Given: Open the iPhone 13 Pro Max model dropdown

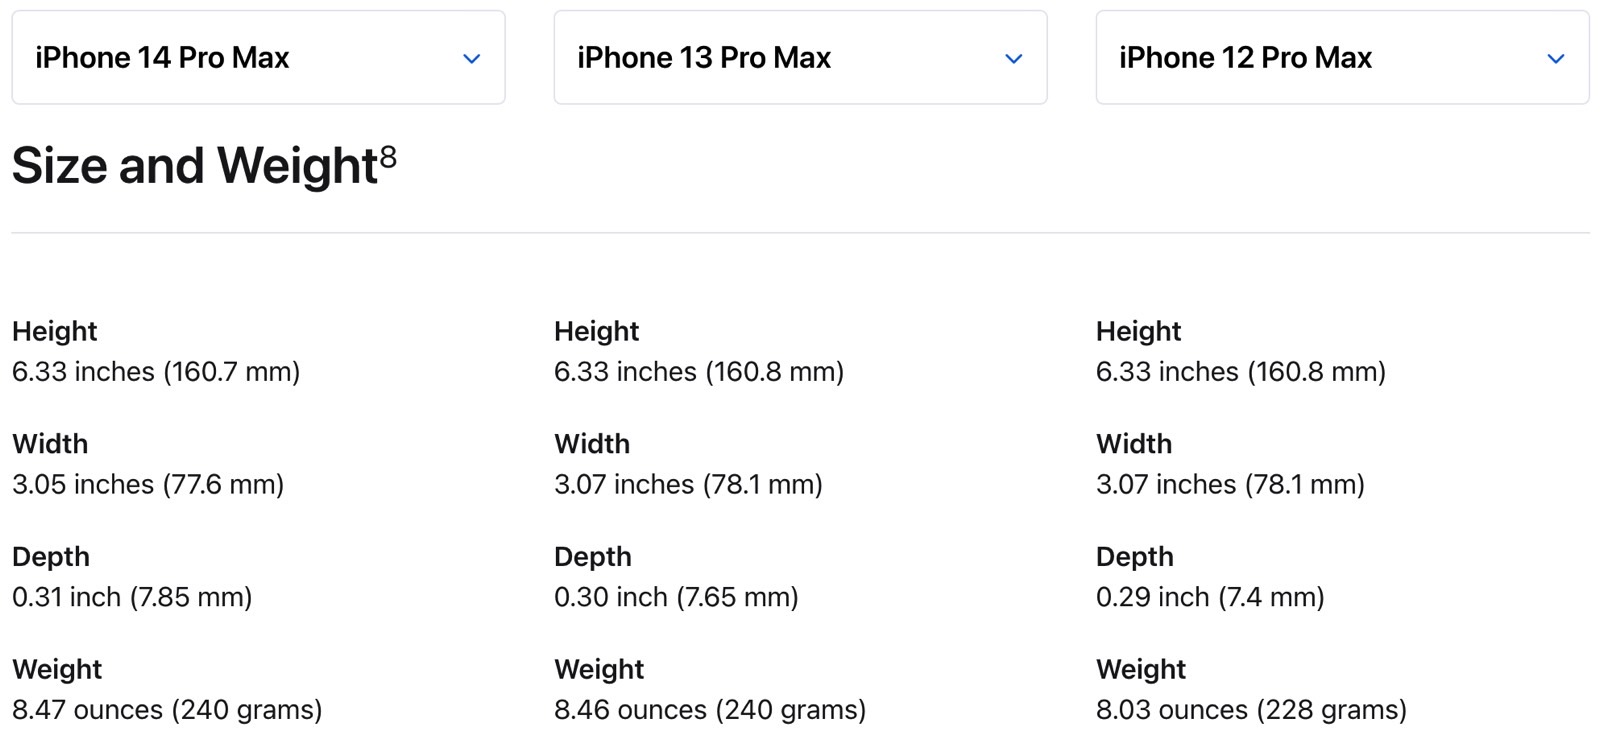Looking at the screenshot, I should coord(800,58).
